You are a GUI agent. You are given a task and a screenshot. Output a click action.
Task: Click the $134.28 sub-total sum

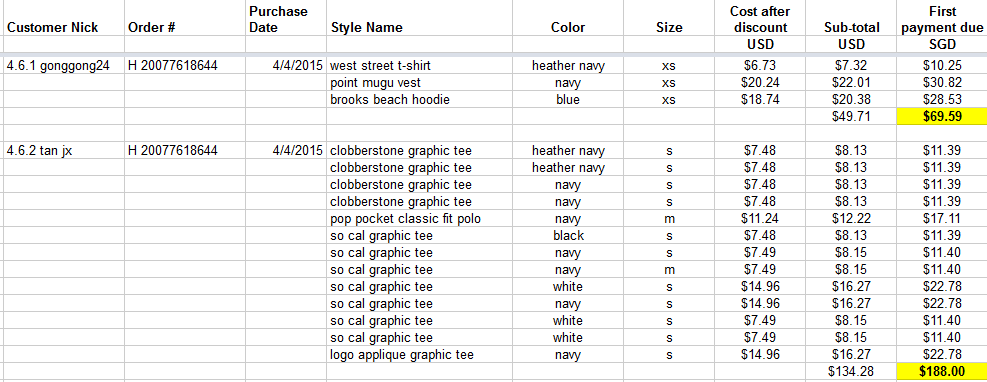tap(850, 371)
